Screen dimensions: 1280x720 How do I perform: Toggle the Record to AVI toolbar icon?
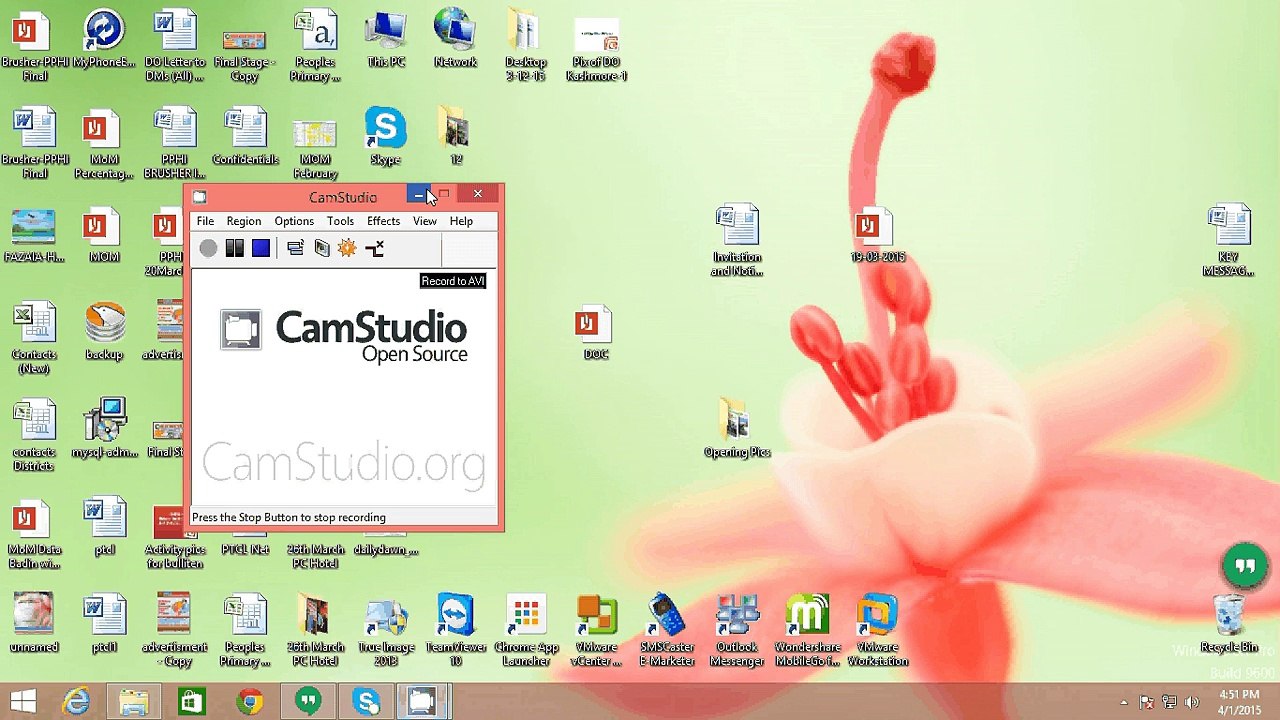pos(322,248)
